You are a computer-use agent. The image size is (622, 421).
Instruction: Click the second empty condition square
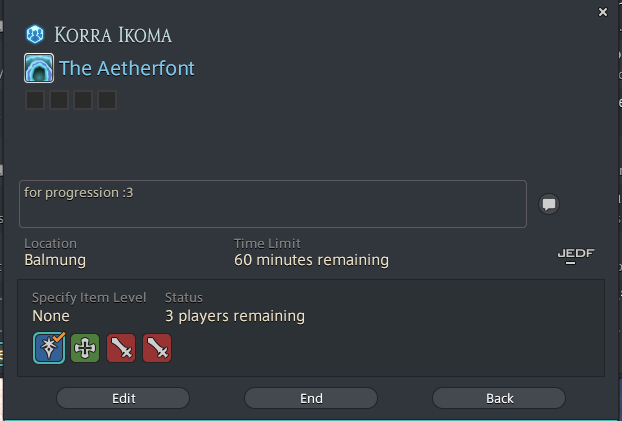[x=59, y=100]
